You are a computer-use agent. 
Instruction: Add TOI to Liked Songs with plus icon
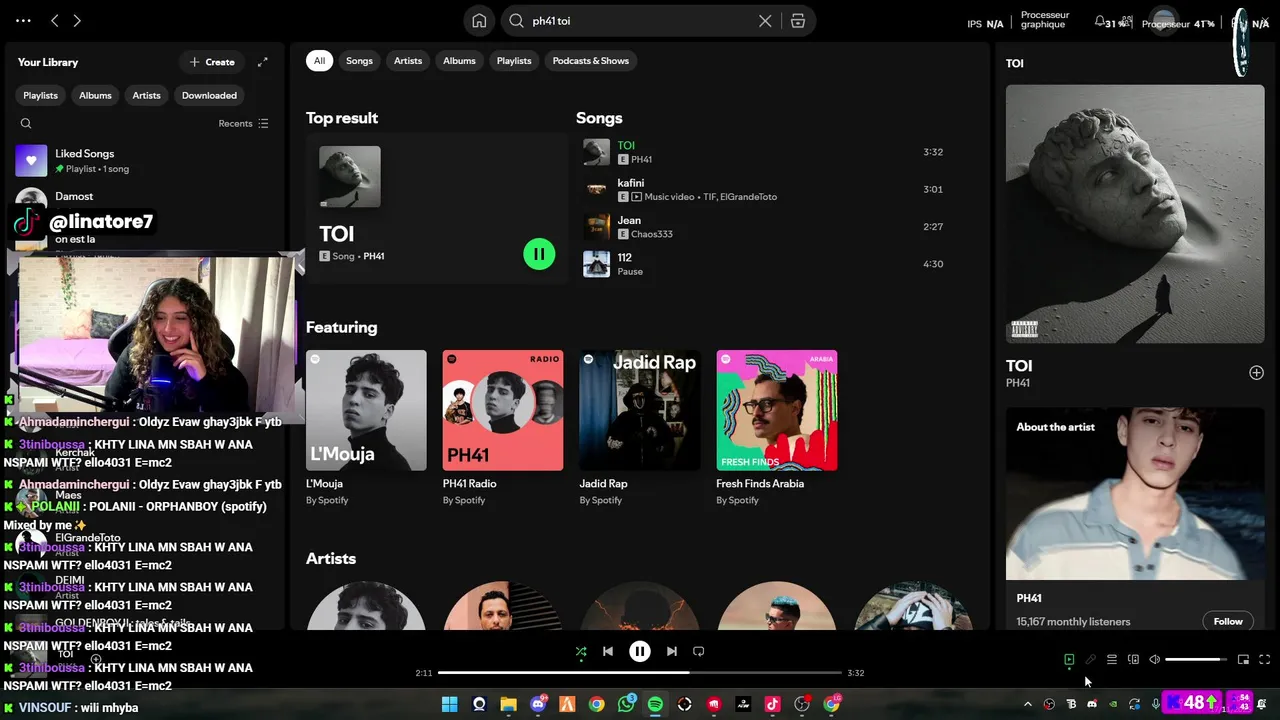(1256, 372)
